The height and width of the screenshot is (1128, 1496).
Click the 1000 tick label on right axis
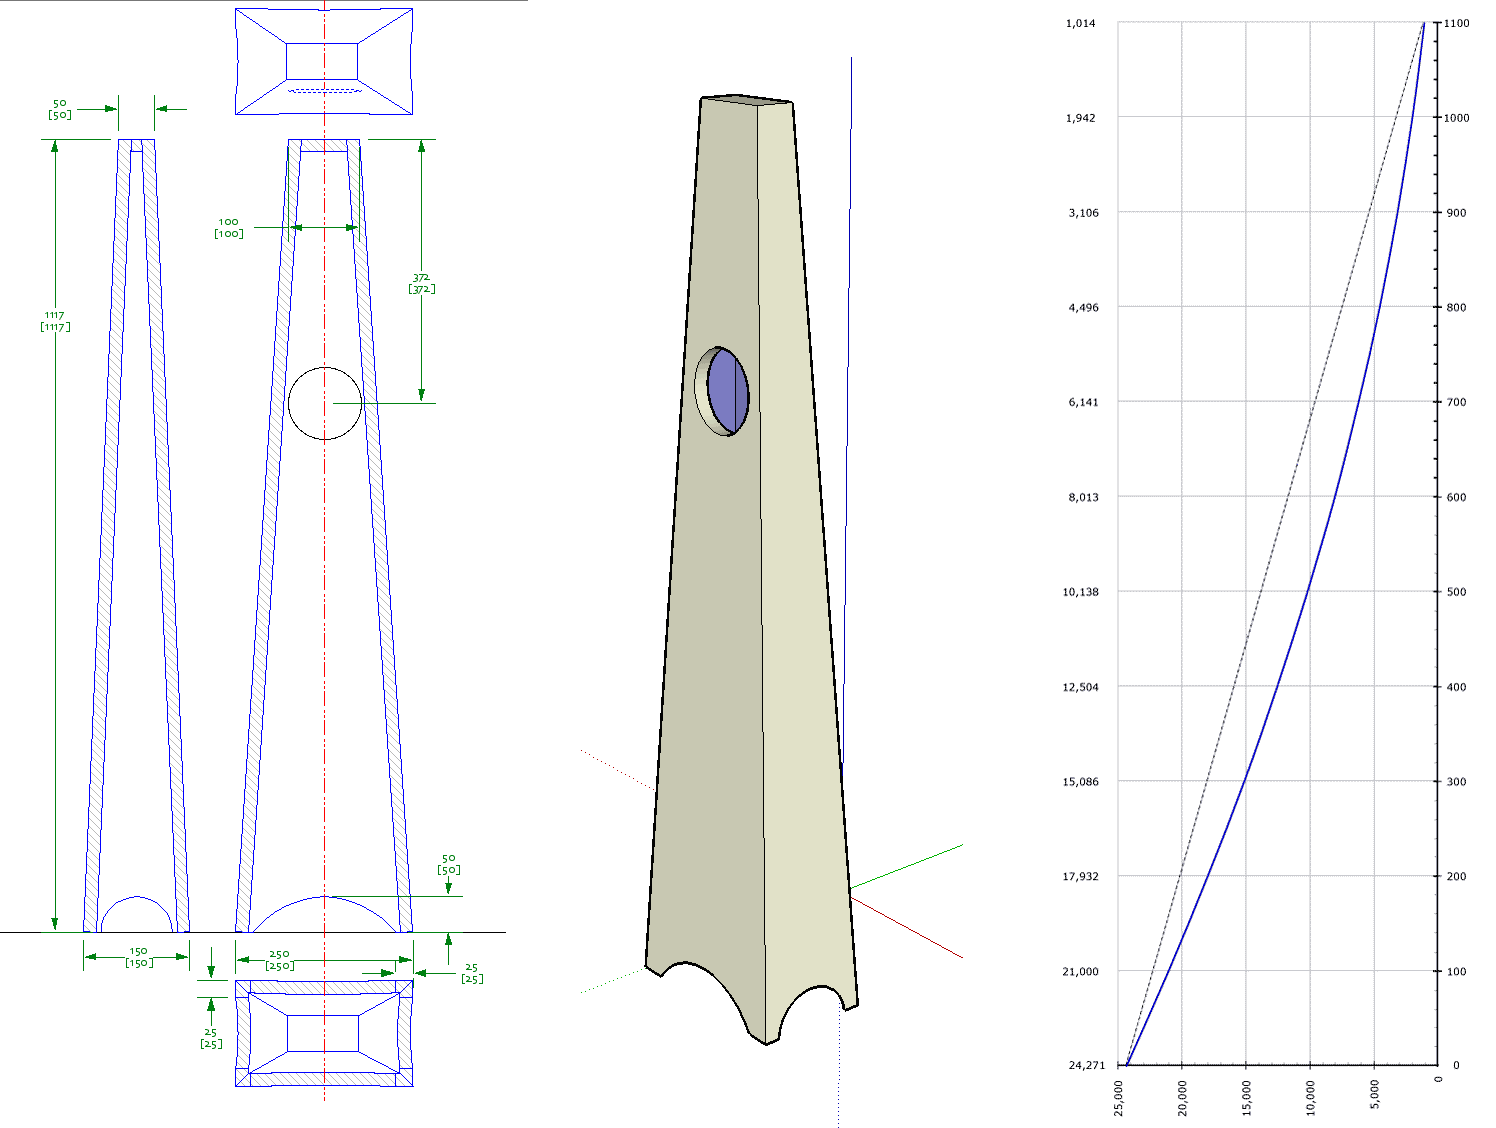(x=1457, y=118)
